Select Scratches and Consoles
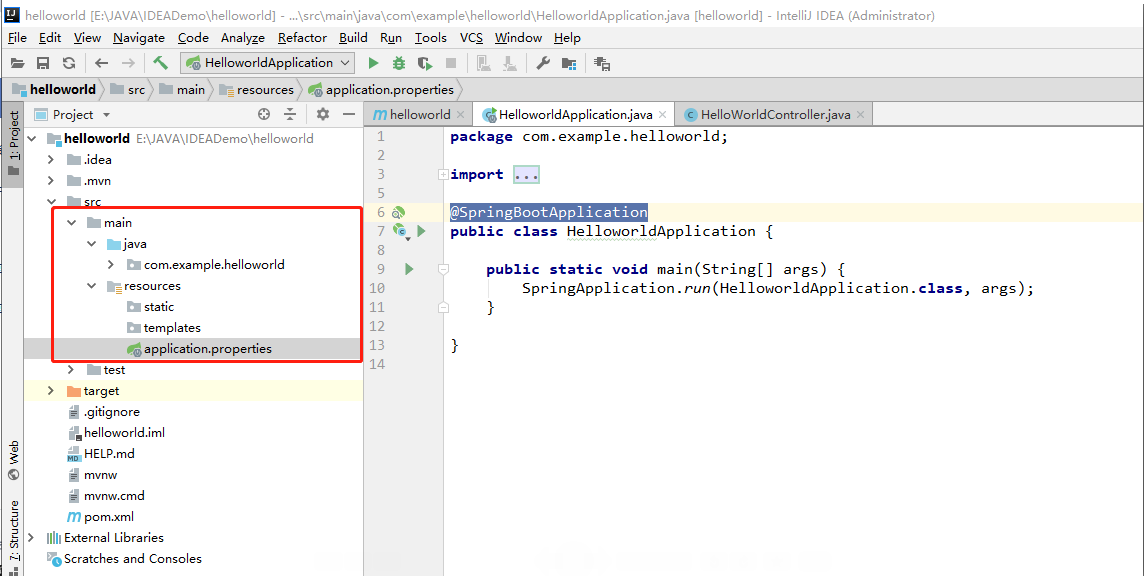The height and width of the screenshot is (576, 1144). coord(124,558)
